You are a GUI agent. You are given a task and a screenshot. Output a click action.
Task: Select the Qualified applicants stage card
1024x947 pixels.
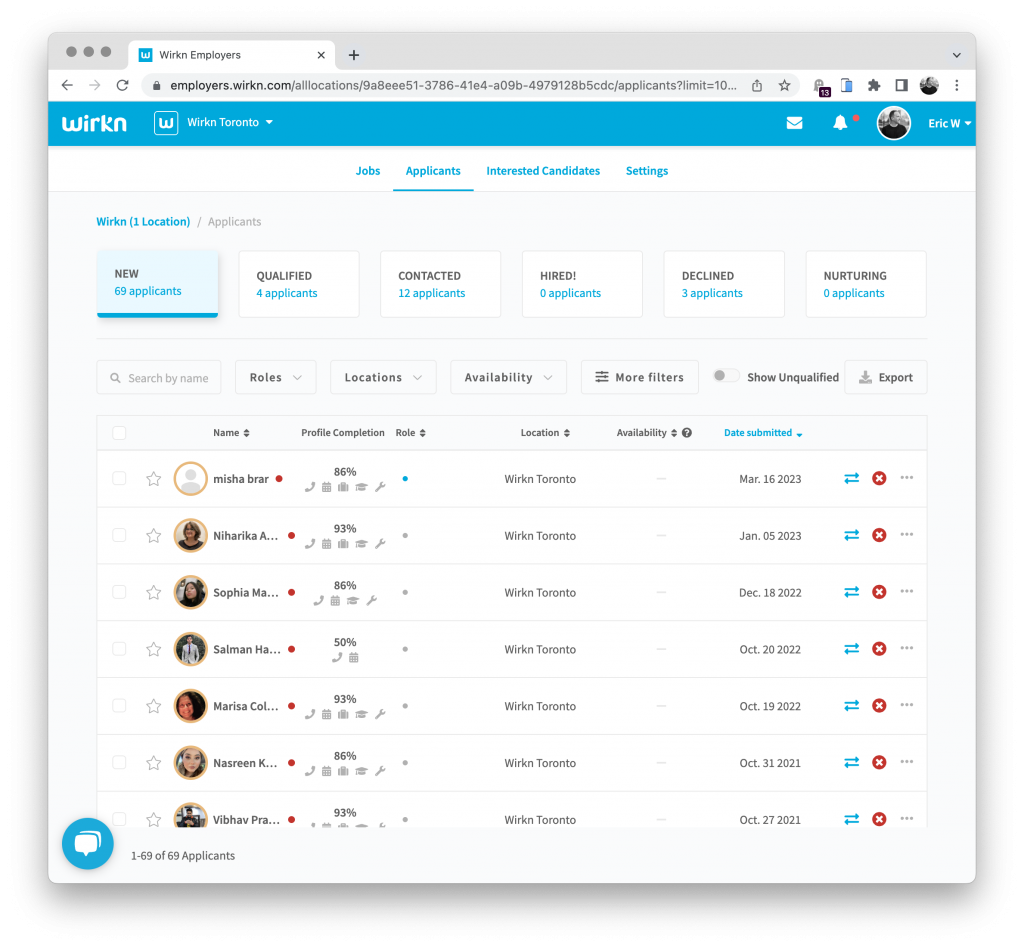298,284
